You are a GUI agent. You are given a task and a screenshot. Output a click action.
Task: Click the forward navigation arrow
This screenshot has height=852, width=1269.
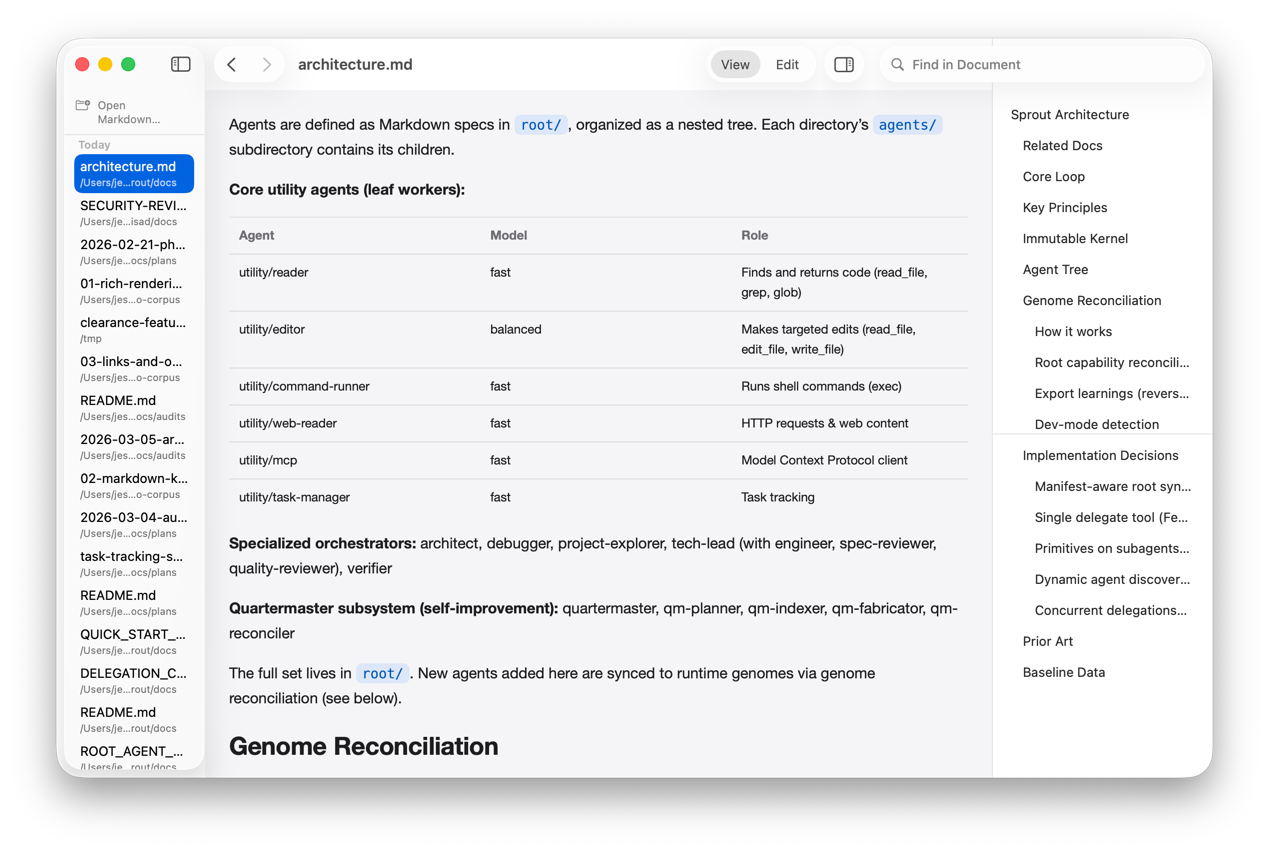(267, 63)
